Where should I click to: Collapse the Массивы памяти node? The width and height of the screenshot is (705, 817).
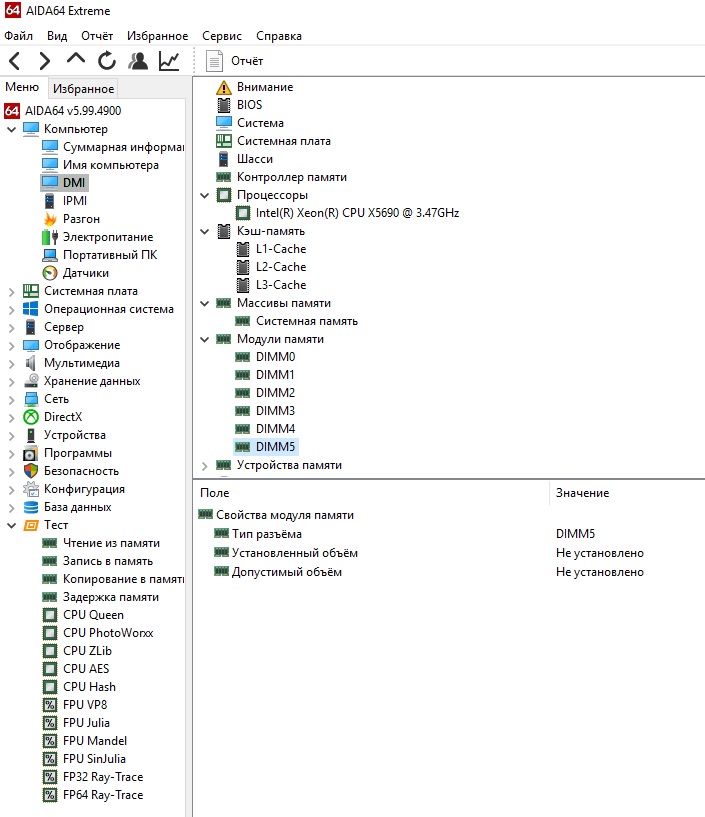(x=205, y=303)
